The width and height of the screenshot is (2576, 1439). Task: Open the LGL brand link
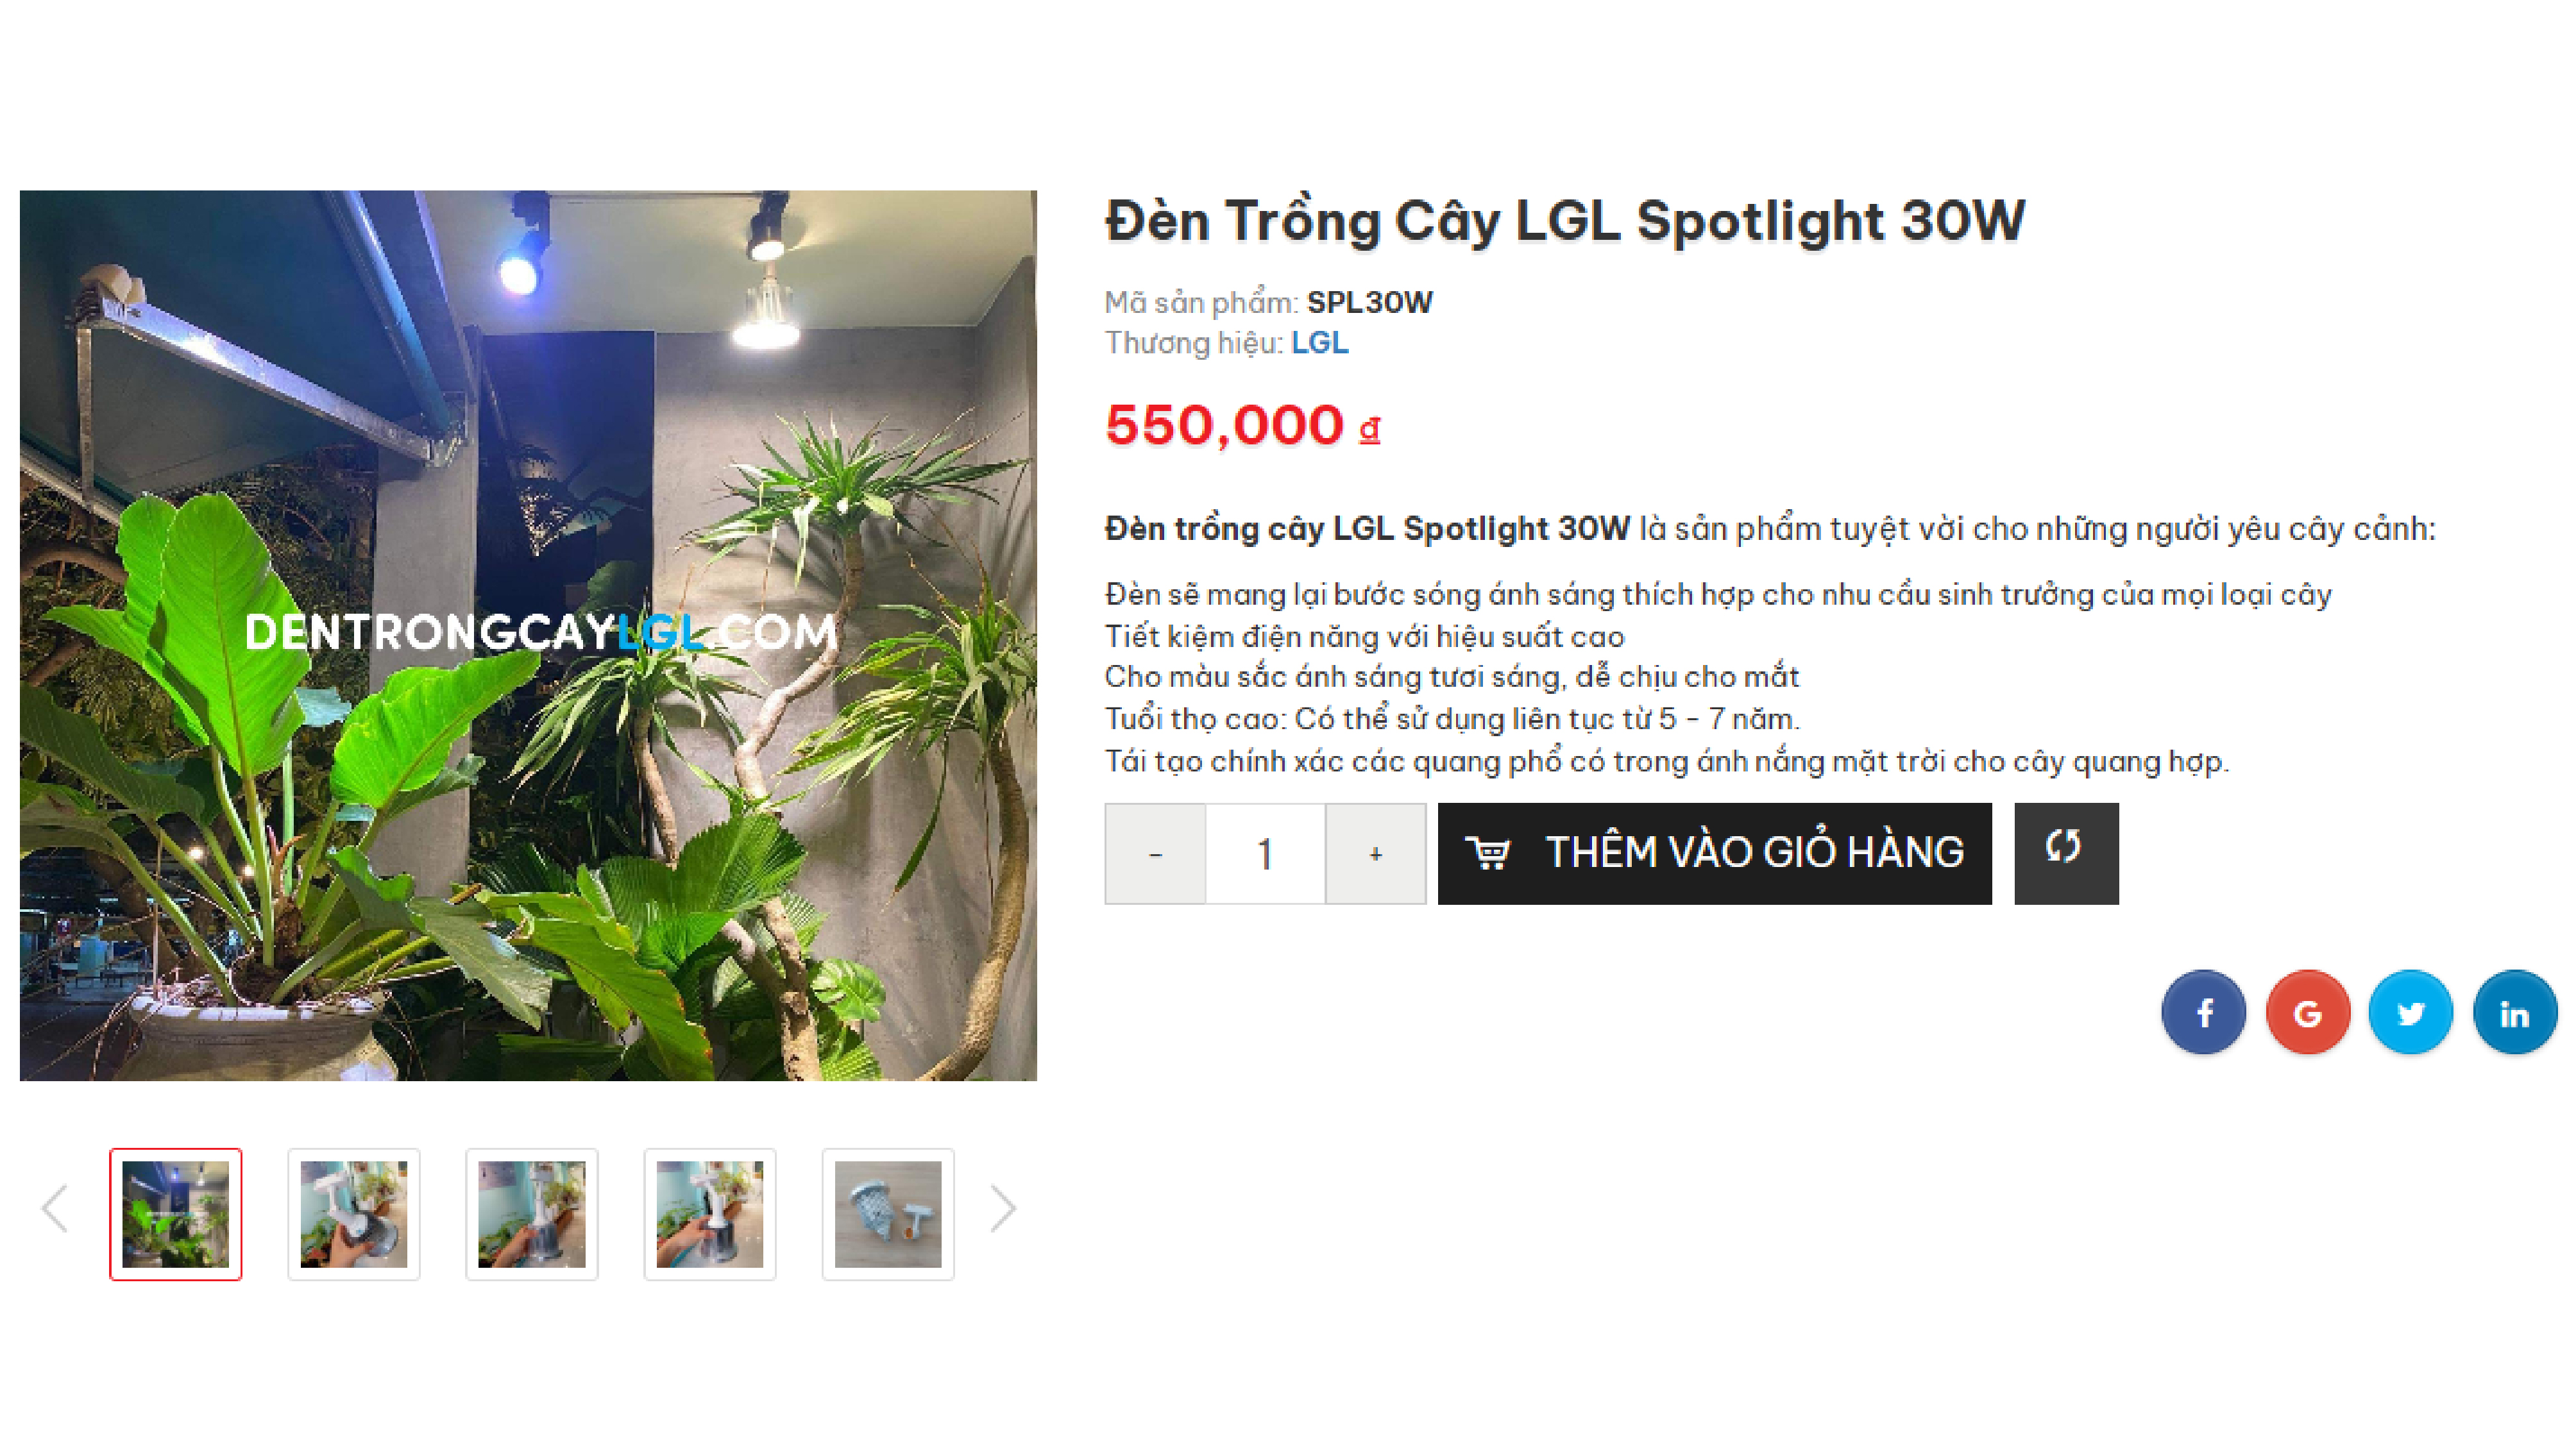tap(1319, 343)
